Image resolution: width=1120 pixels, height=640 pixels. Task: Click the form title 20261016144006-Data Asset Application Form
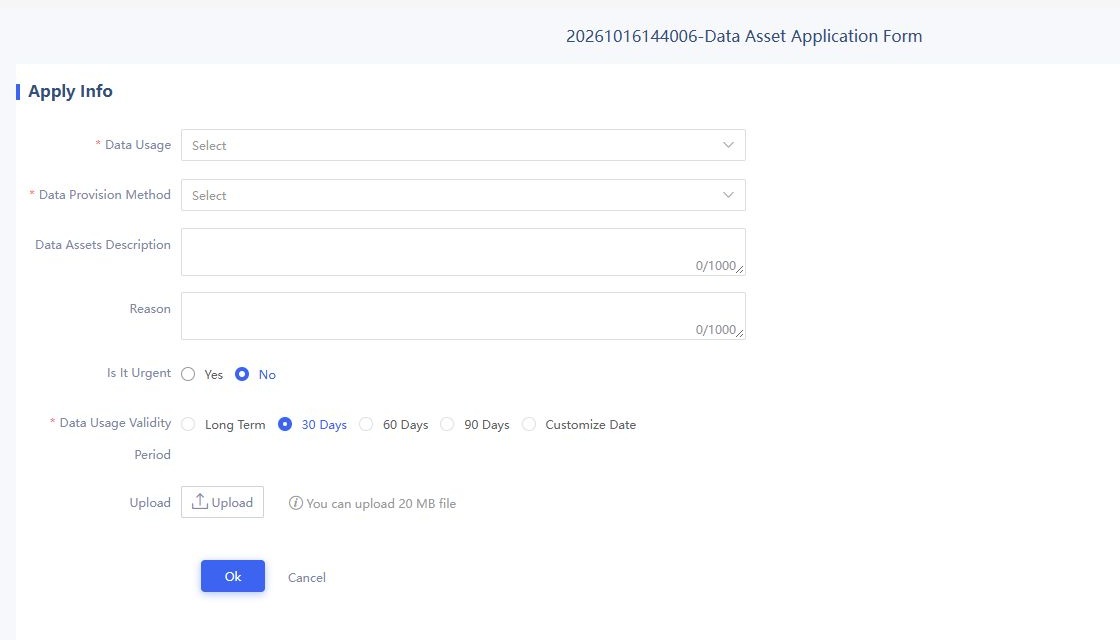click(x=744, y=36)
